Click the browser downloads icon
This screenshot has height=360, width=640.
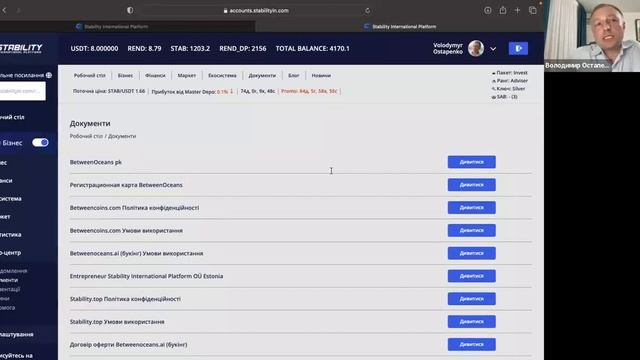tap(487, 10)
